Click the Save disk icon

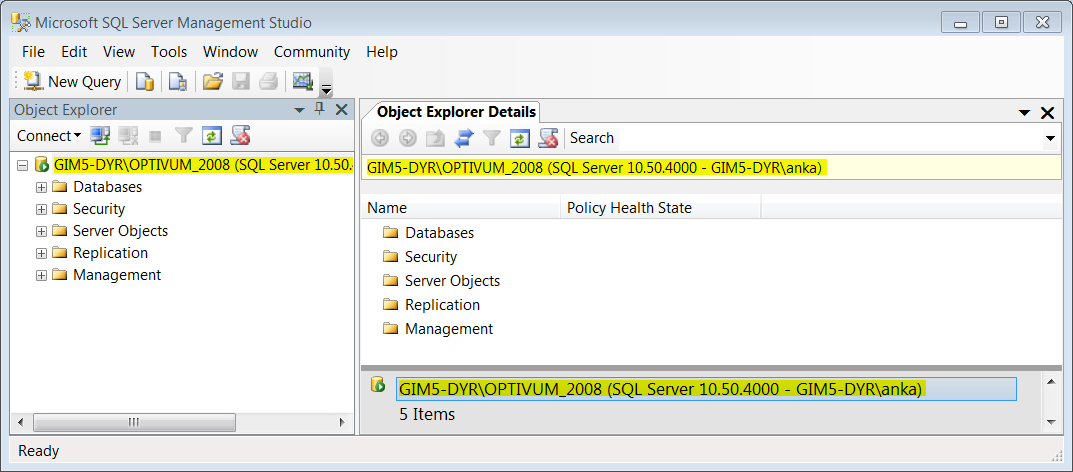point(240,81)
